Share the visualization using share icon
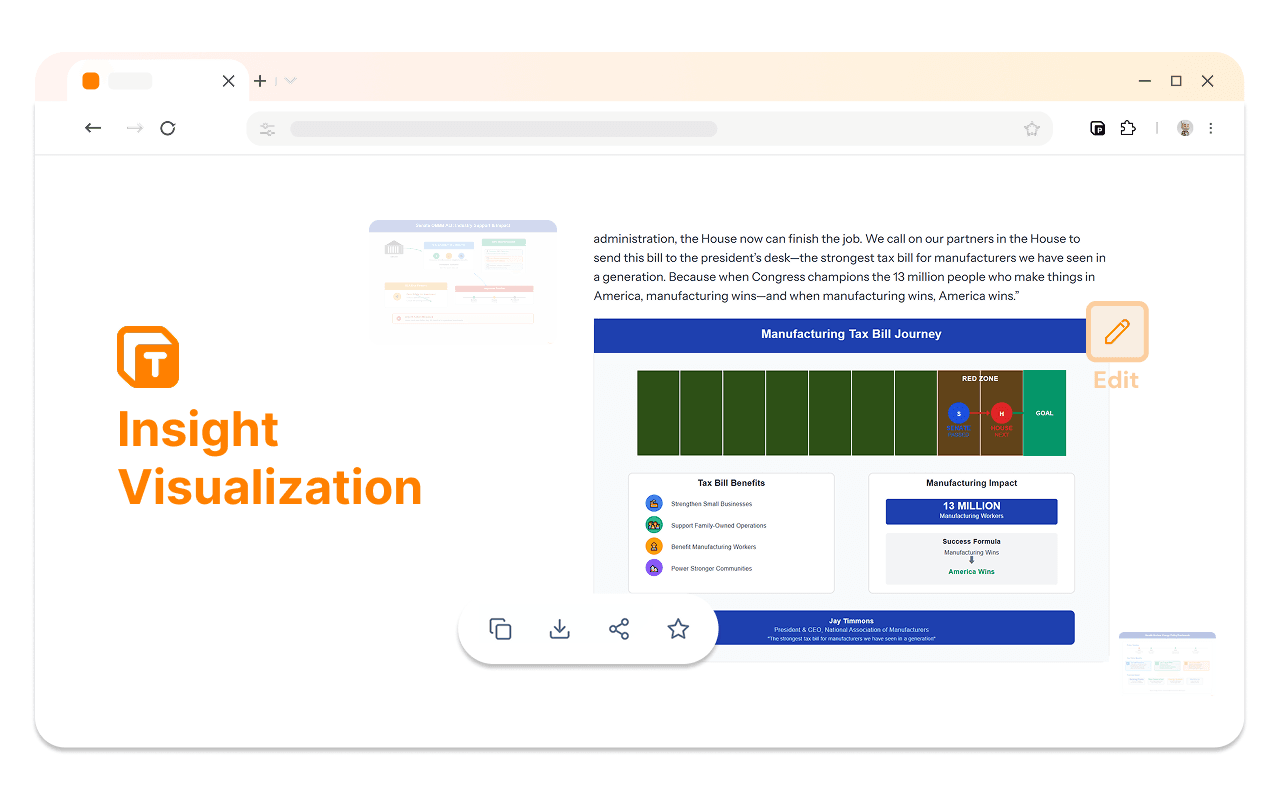The height and width of the screenshot is (800, 1280). click(619, 629)
